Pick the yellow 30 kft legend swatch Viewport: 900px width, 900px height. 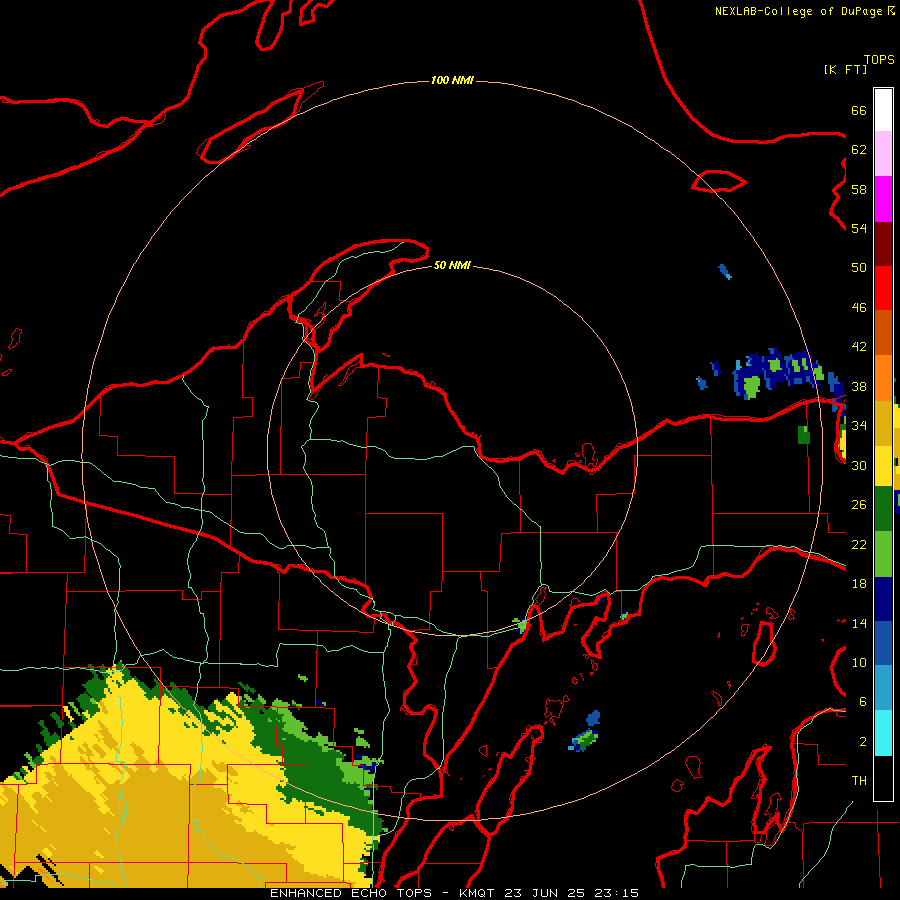click(x=883, y=465)
